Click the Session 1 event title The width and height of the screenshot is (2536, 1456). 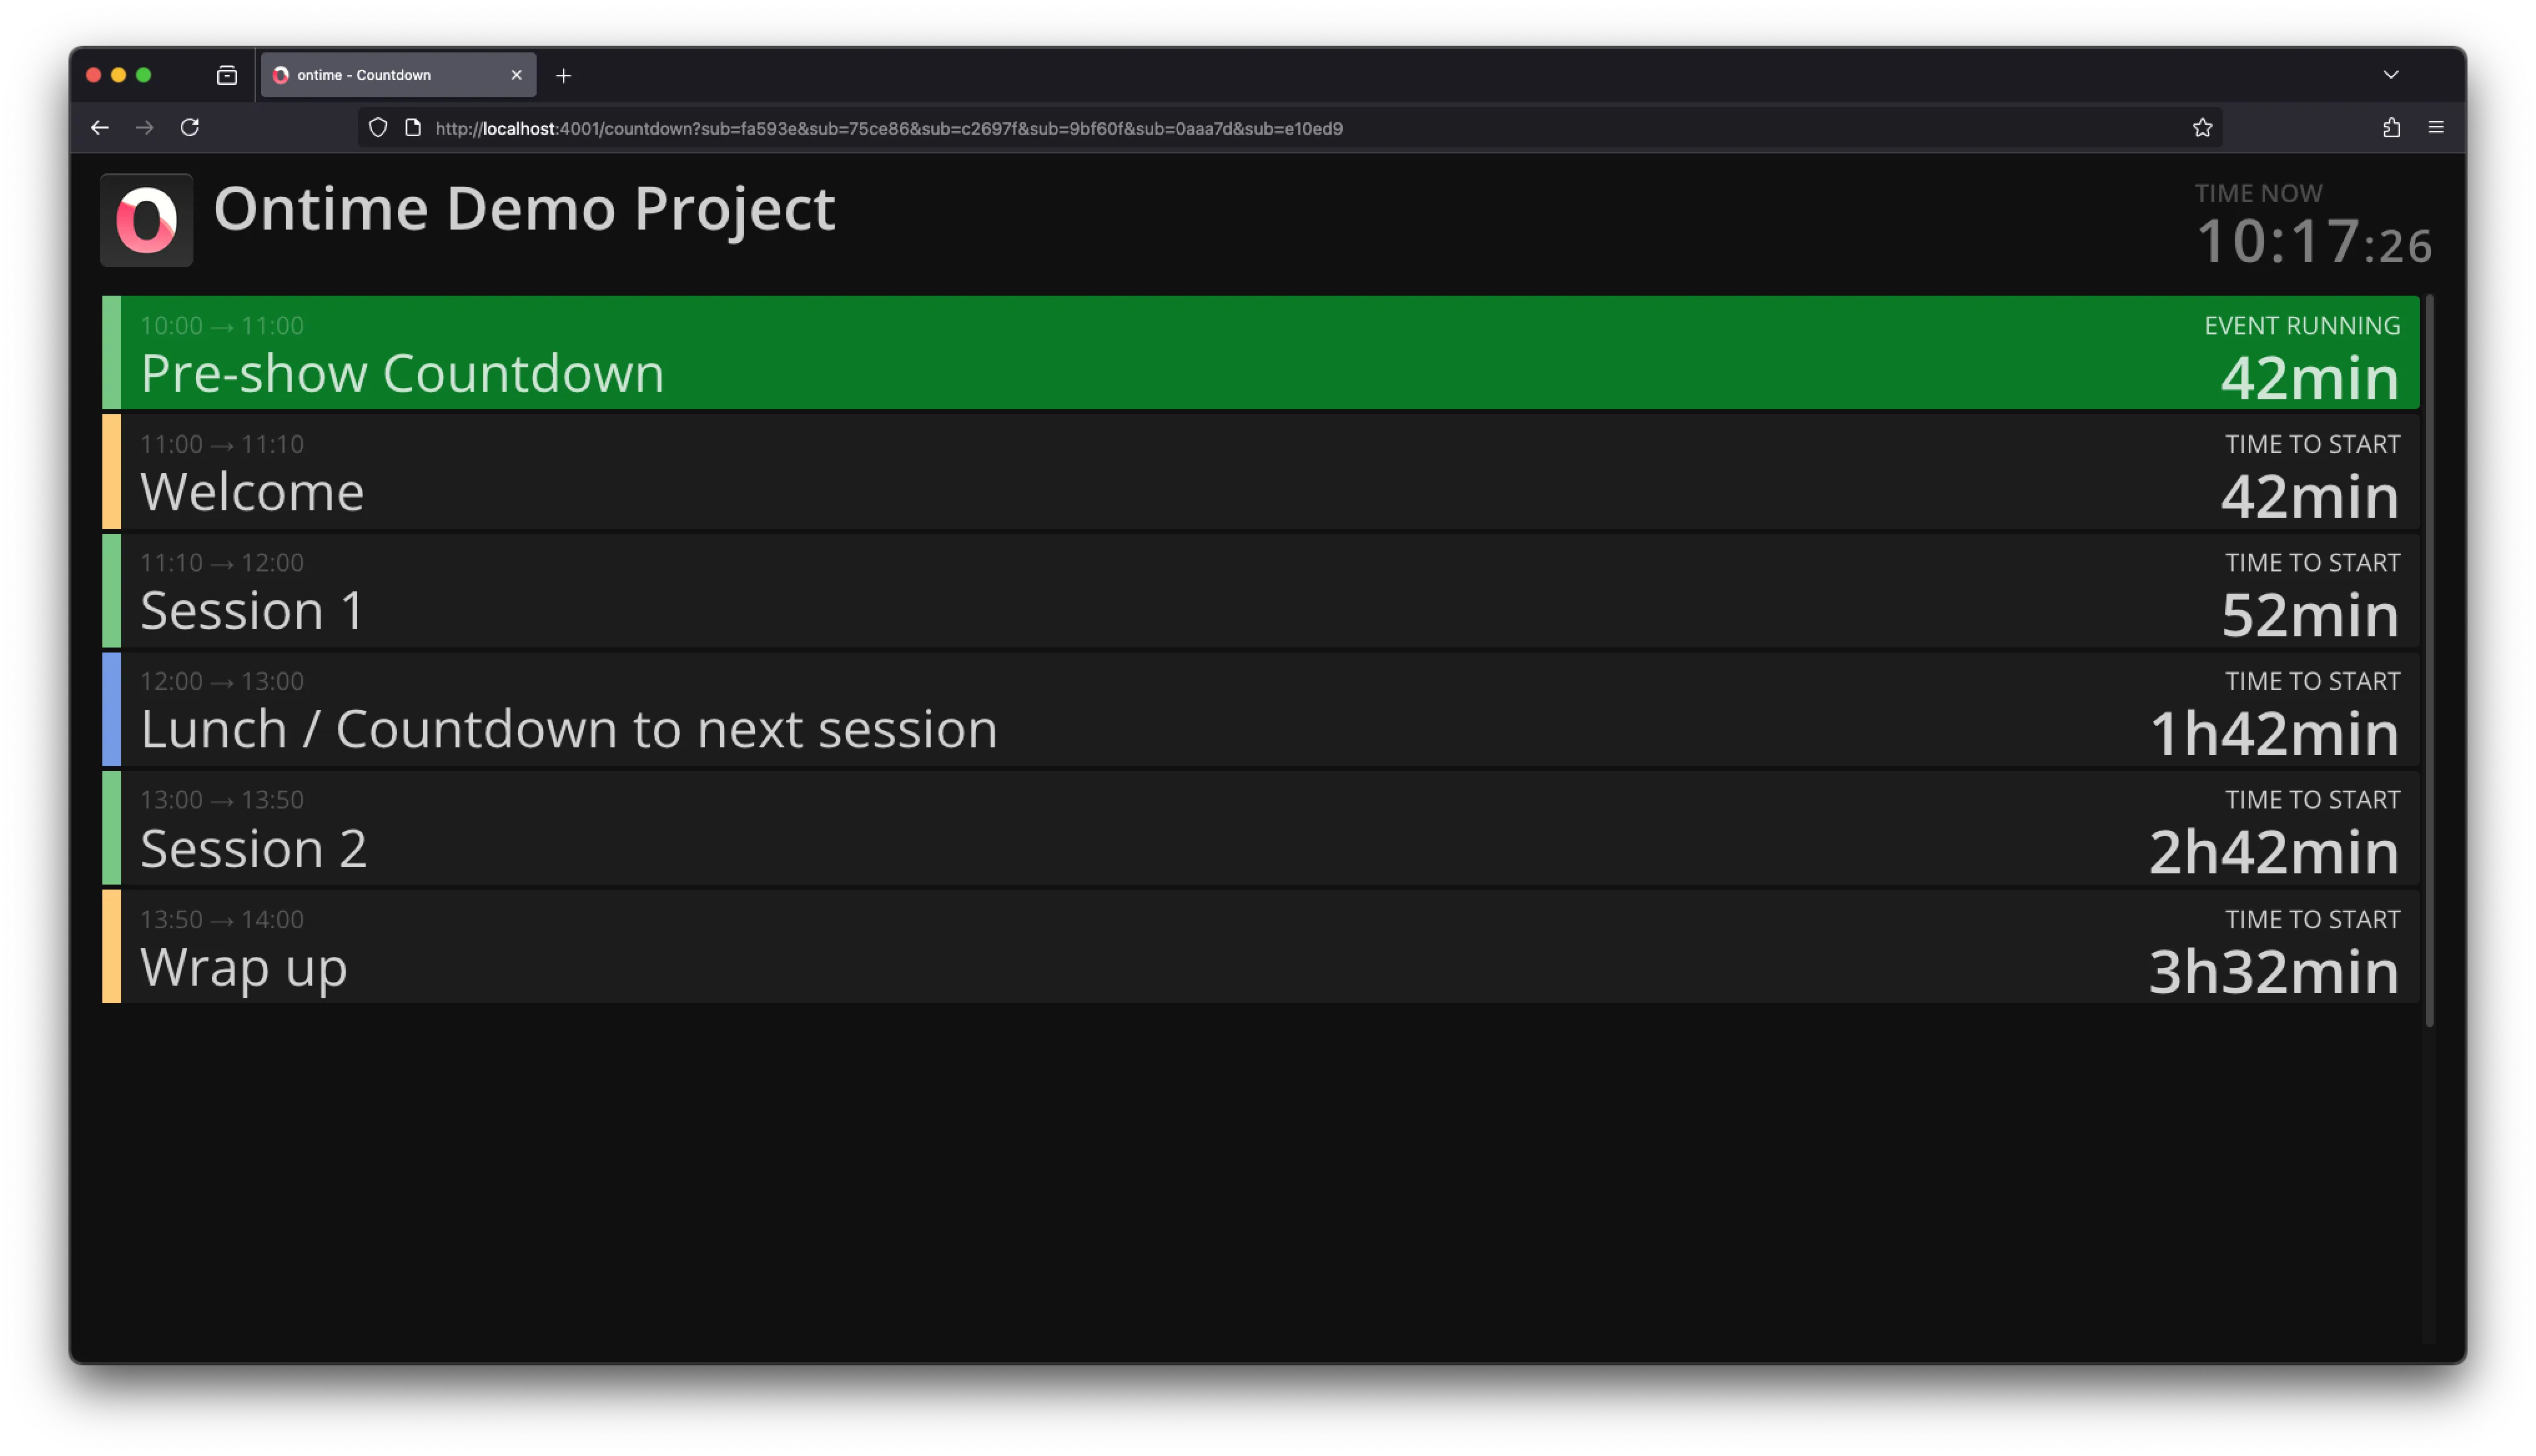point(252,610)
